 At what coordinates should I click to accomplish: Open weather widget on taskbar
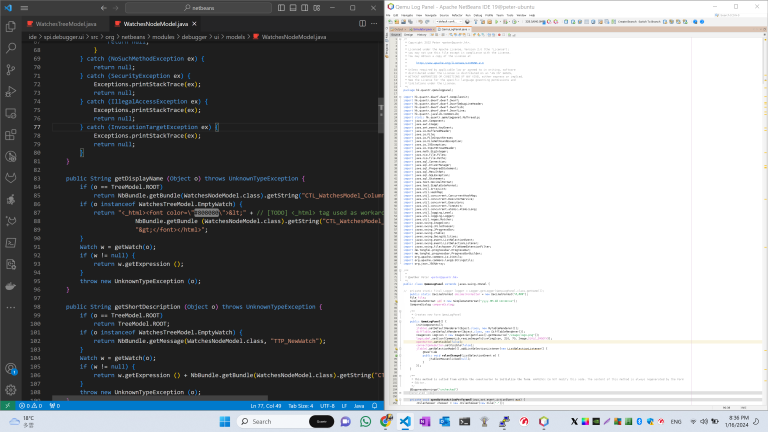click(21, 421)
